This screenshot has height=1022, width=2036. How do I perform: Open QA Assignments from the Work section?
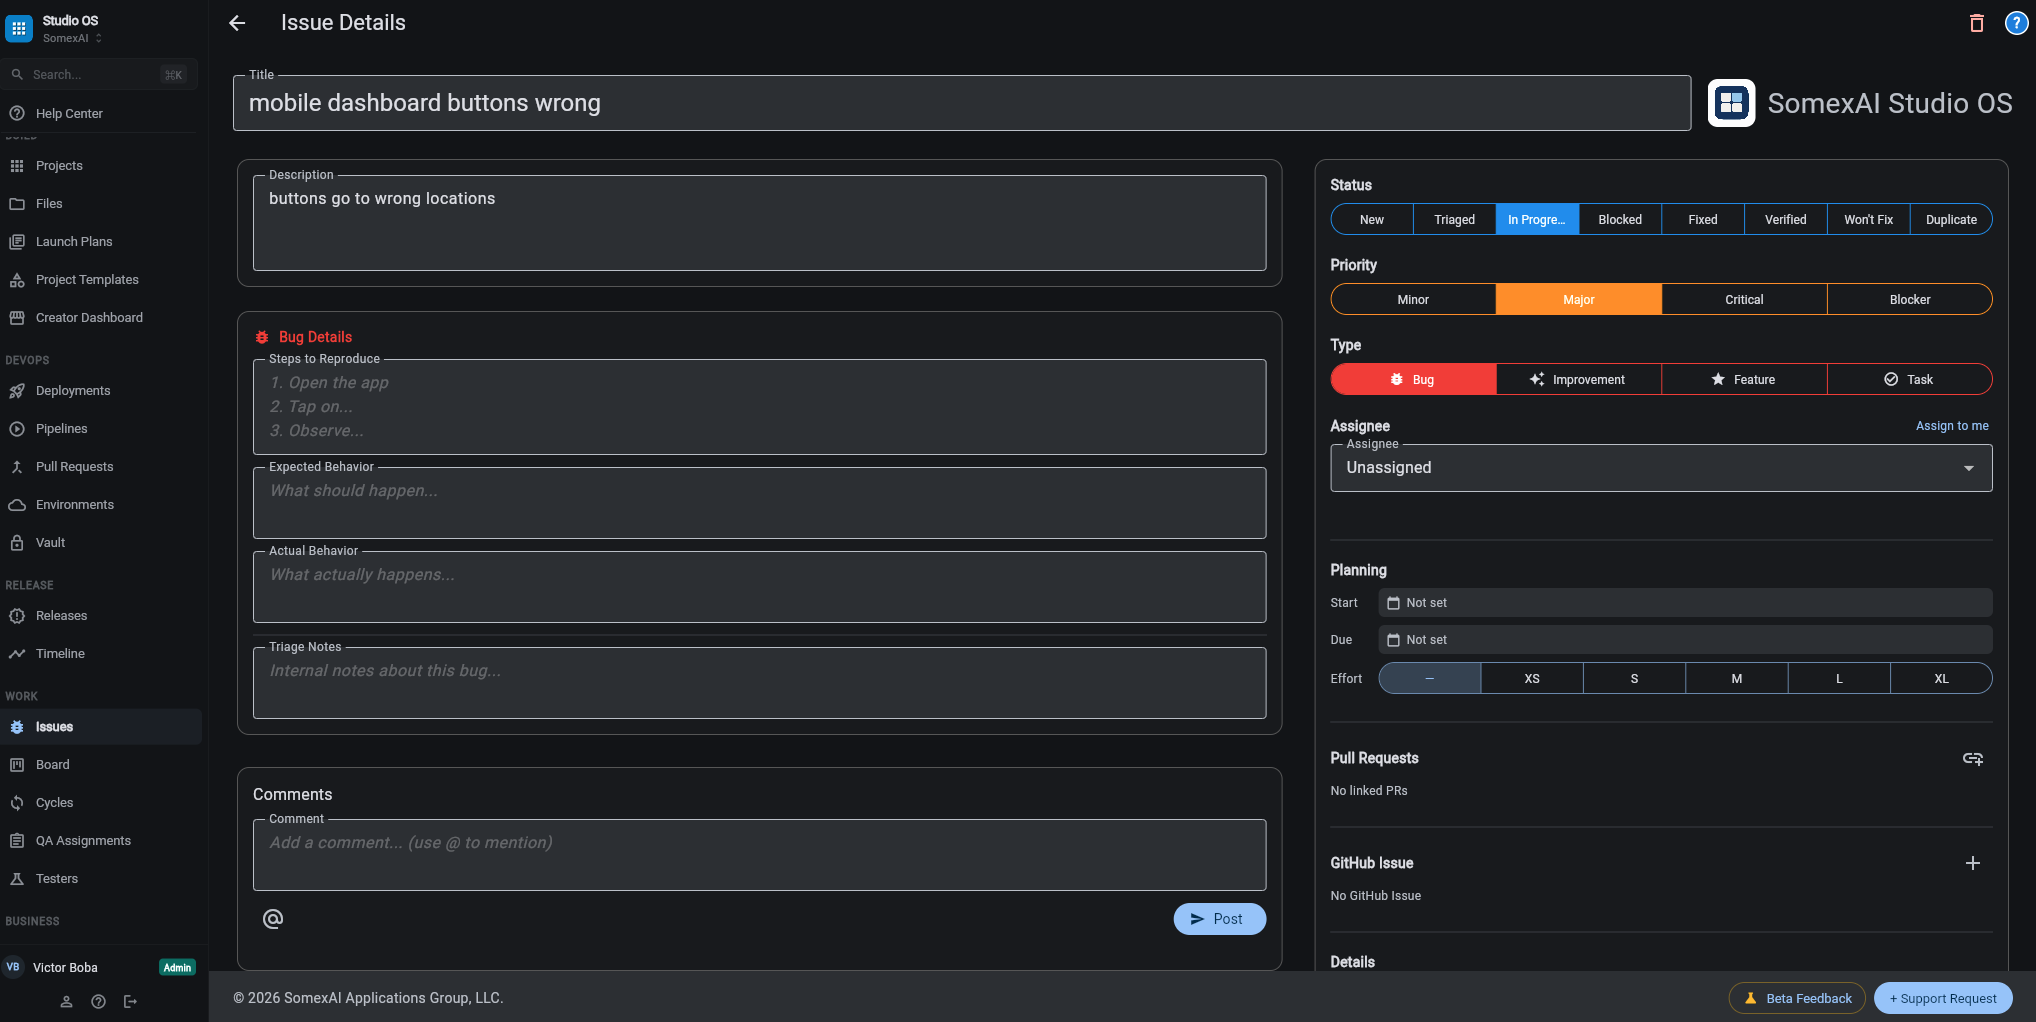[83, 840]
